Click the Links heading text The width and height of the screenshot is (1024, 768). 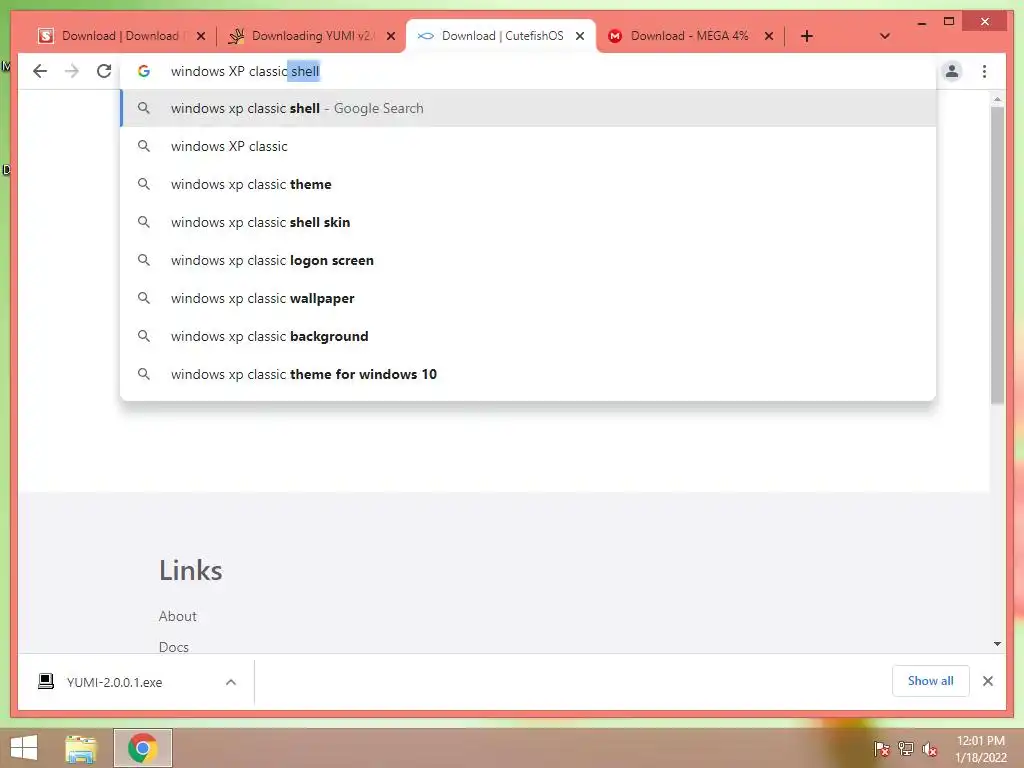(191, 570)
